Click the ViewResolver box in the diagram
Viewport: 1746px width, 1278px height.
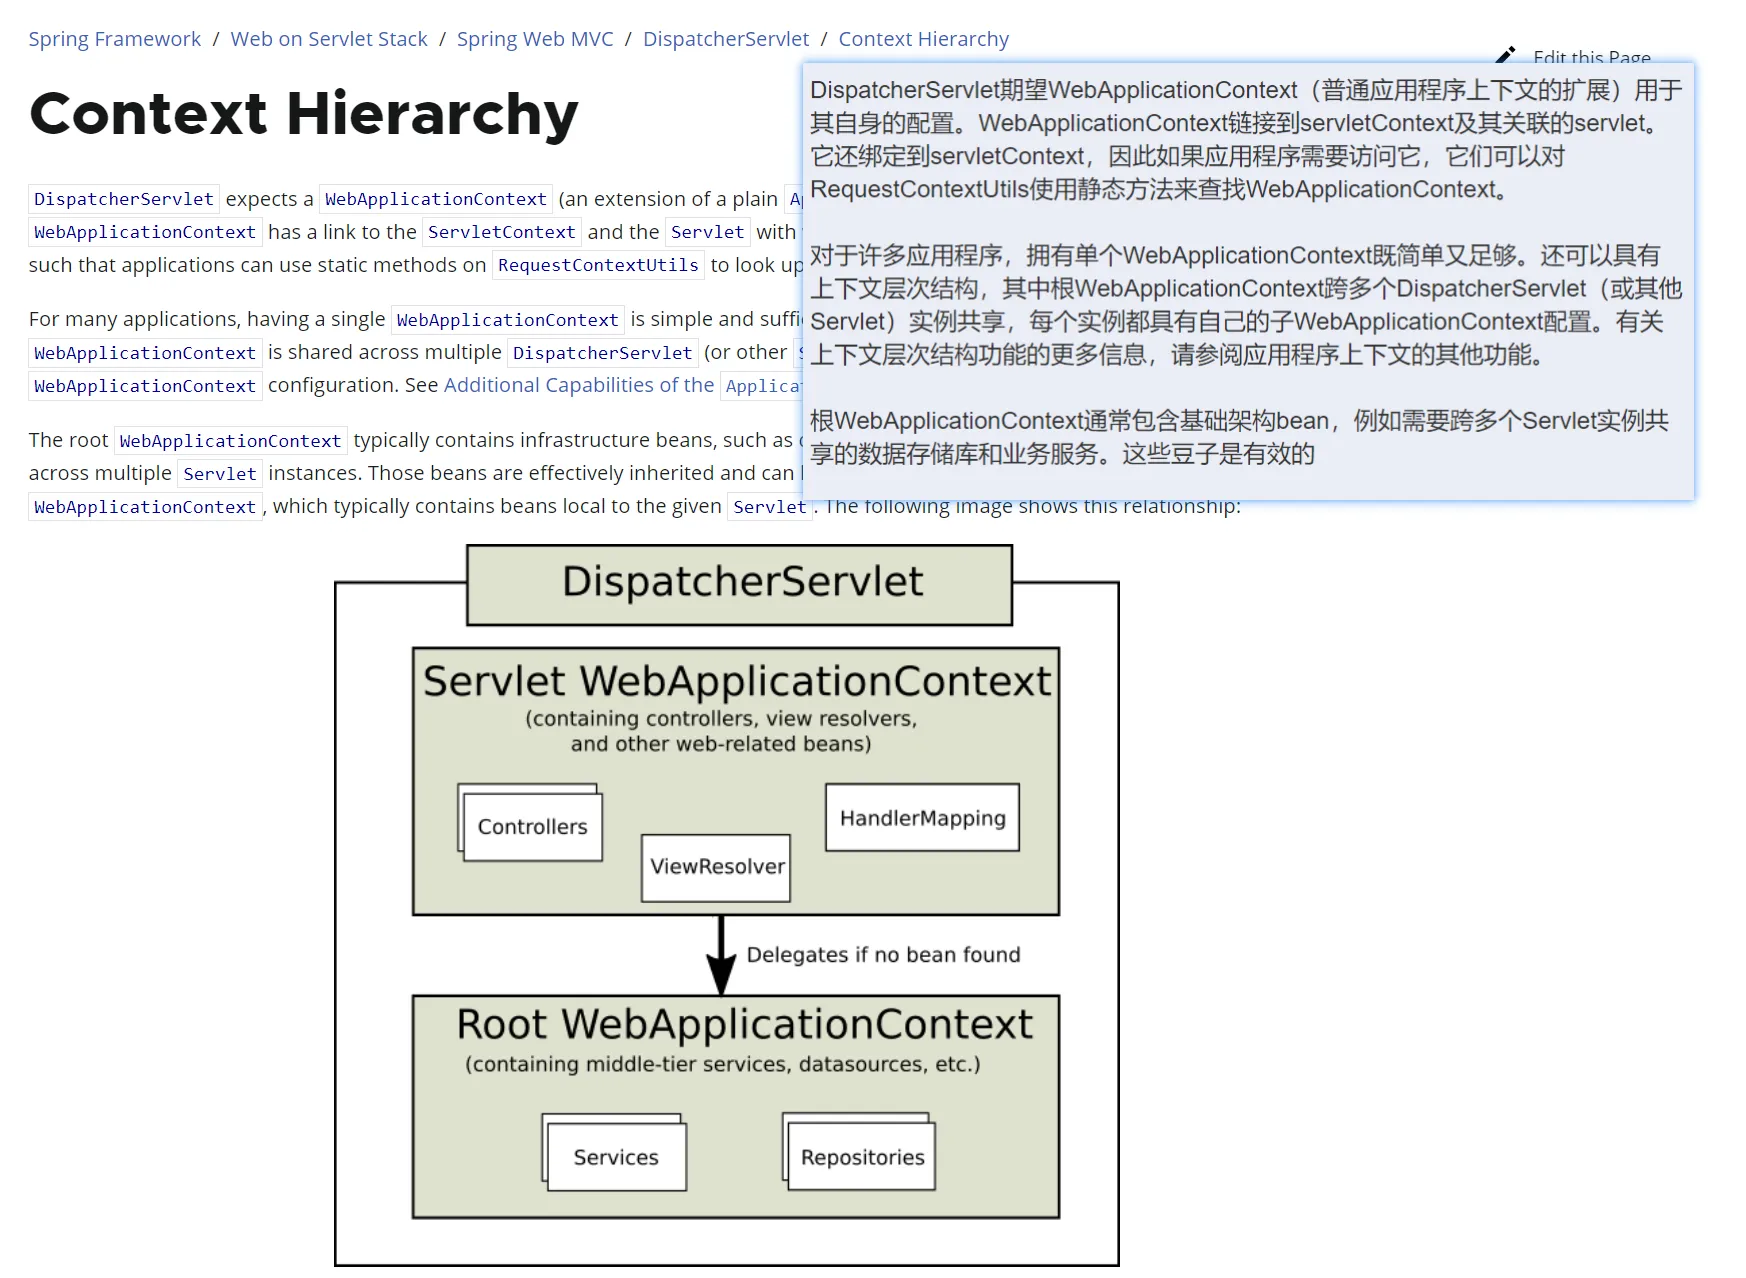(x=716, y=867)
